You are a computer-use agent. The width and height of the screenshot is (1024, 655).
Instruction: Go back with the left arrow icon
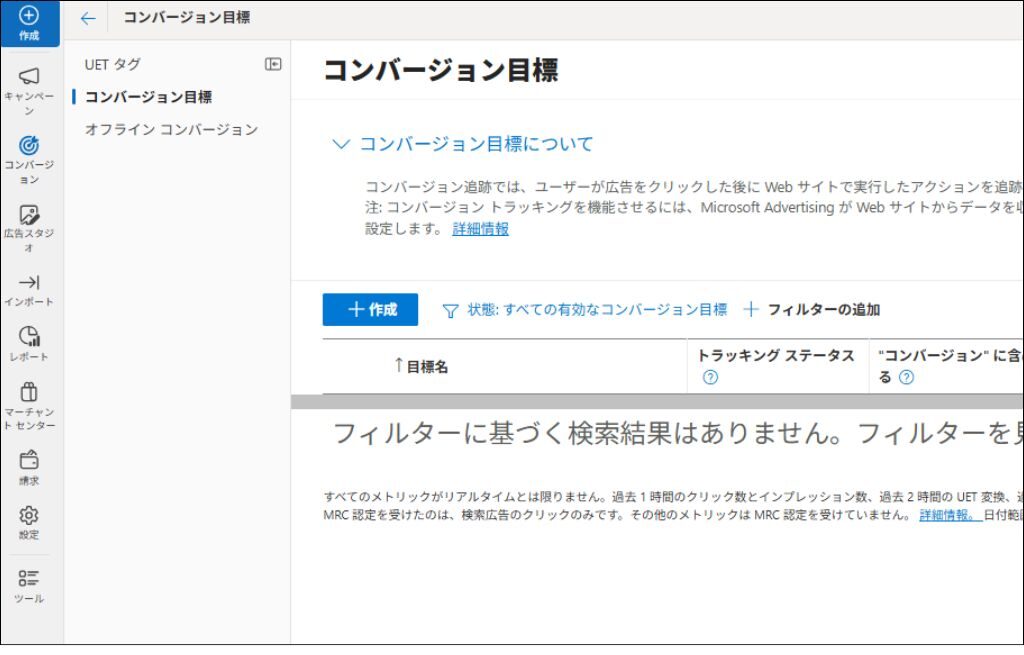tap(88, 18)
